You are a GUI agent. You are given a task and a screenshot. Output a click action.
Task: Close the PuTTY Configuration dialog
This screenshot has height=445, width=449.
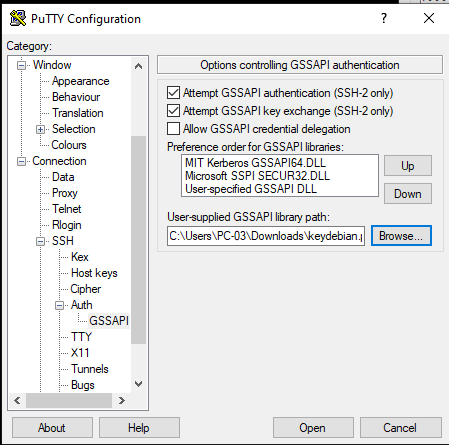(429, 18)
